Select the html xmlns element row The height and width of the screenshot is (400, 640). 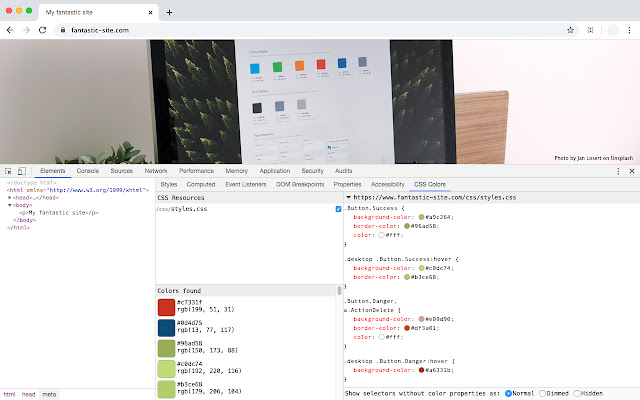pyautogui.click(x=78, y=190)
